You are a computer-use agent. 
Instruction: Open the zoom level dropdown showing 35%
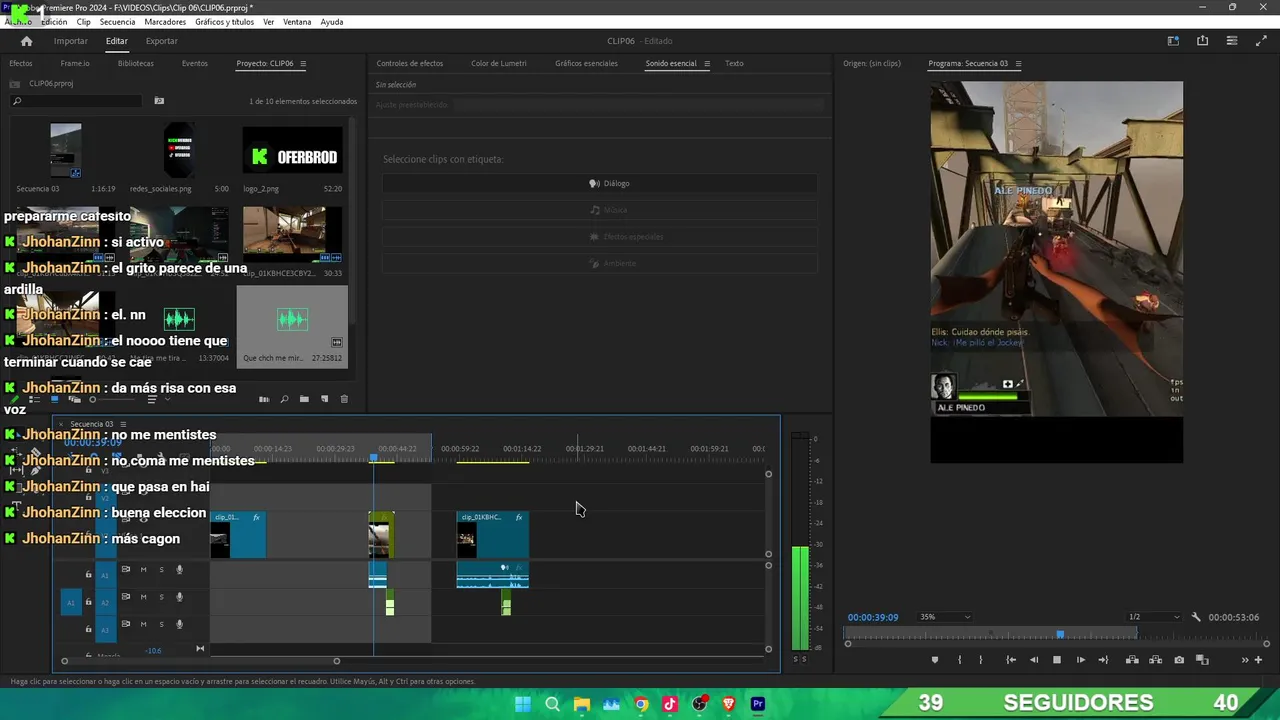(x=945, y=617)
